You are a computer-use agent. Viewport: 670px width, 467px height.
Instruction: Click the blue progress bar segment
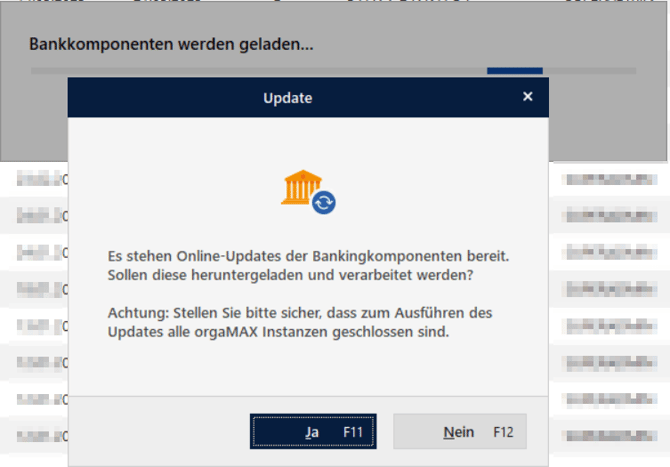click(514, 71)
